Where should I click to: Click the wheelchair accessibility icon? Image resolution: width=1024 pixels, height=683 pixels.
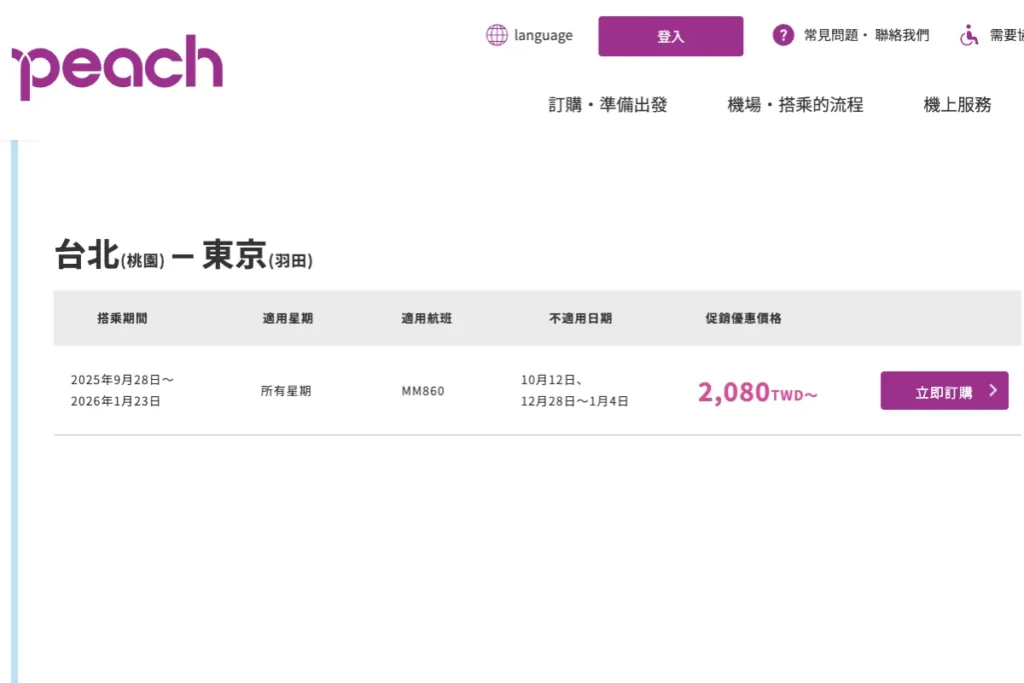point(969,35)
